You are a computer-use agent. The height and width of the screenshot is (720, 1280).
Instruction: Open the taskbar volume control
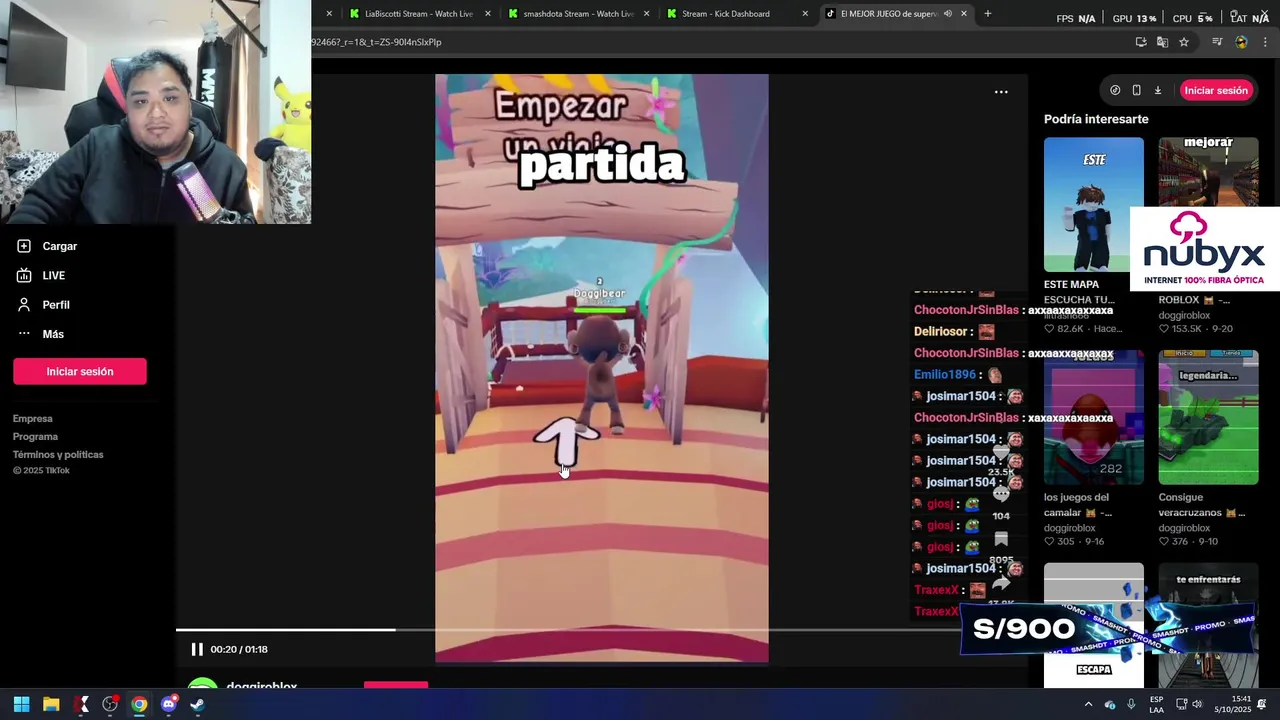click(1197, 704)
